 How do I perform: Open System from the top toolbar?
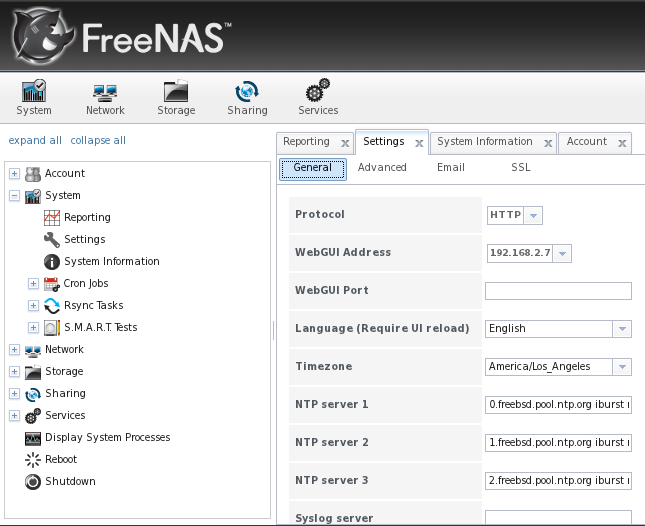tap(34, 97)
